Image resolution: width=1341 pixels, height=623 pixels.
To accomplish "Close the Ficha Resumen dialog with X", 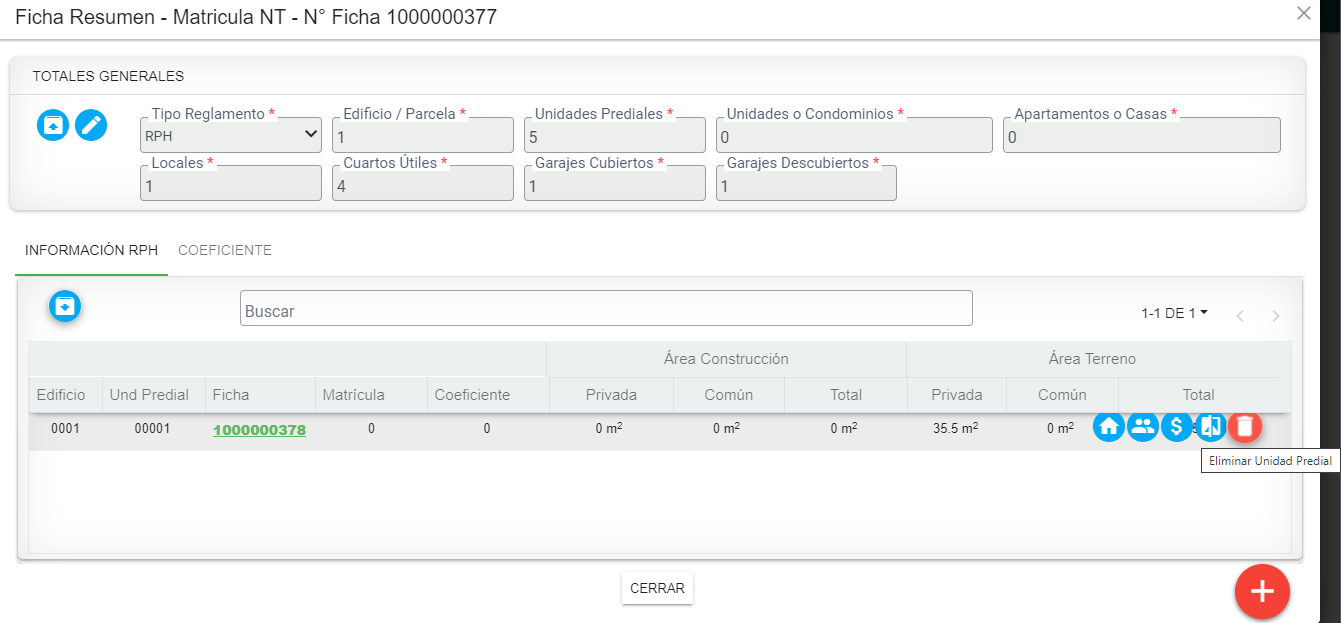I will (1303, 14).
